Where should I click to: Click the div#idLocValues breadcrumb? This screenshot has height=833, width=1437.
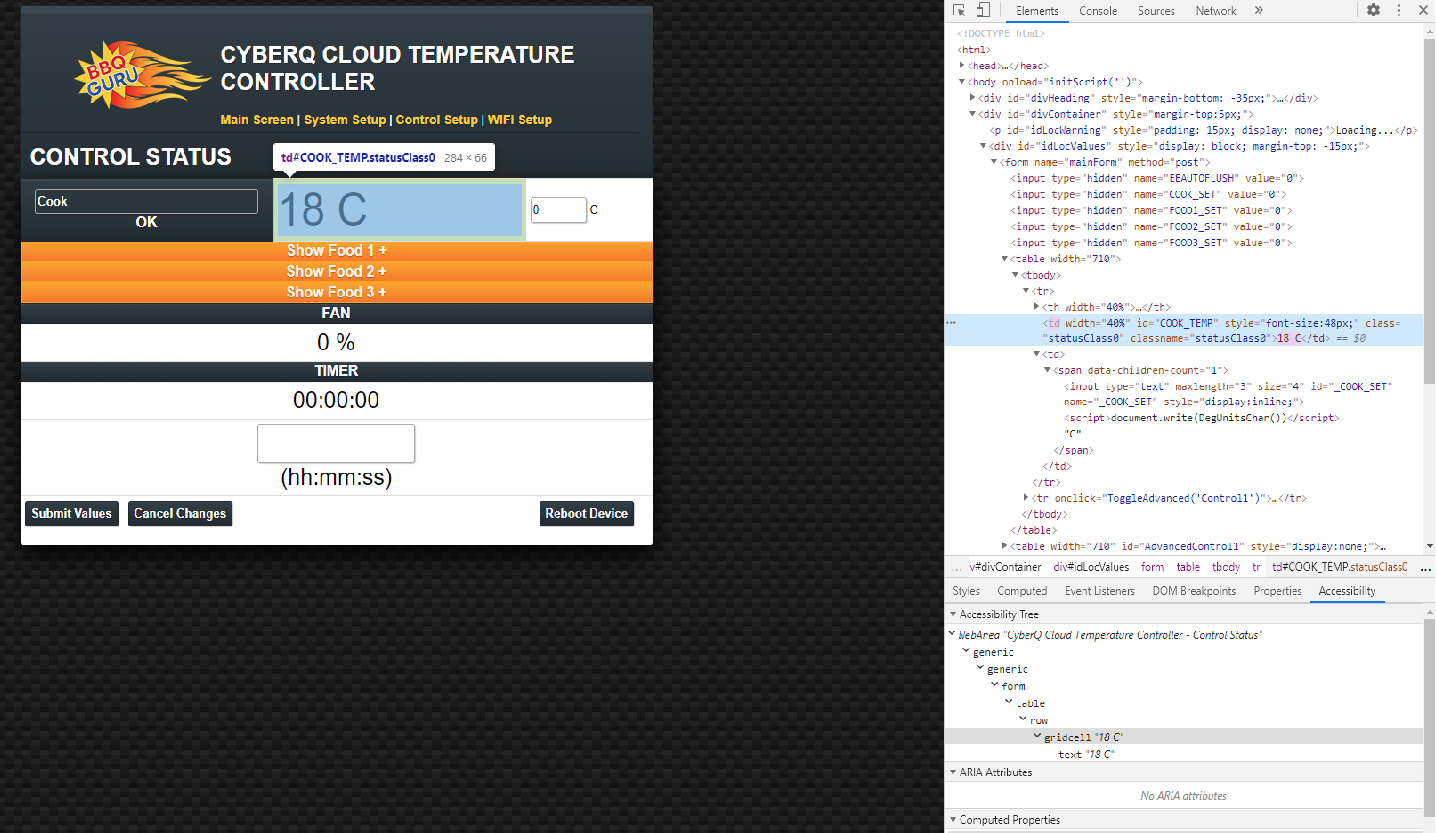point(1091,567)
